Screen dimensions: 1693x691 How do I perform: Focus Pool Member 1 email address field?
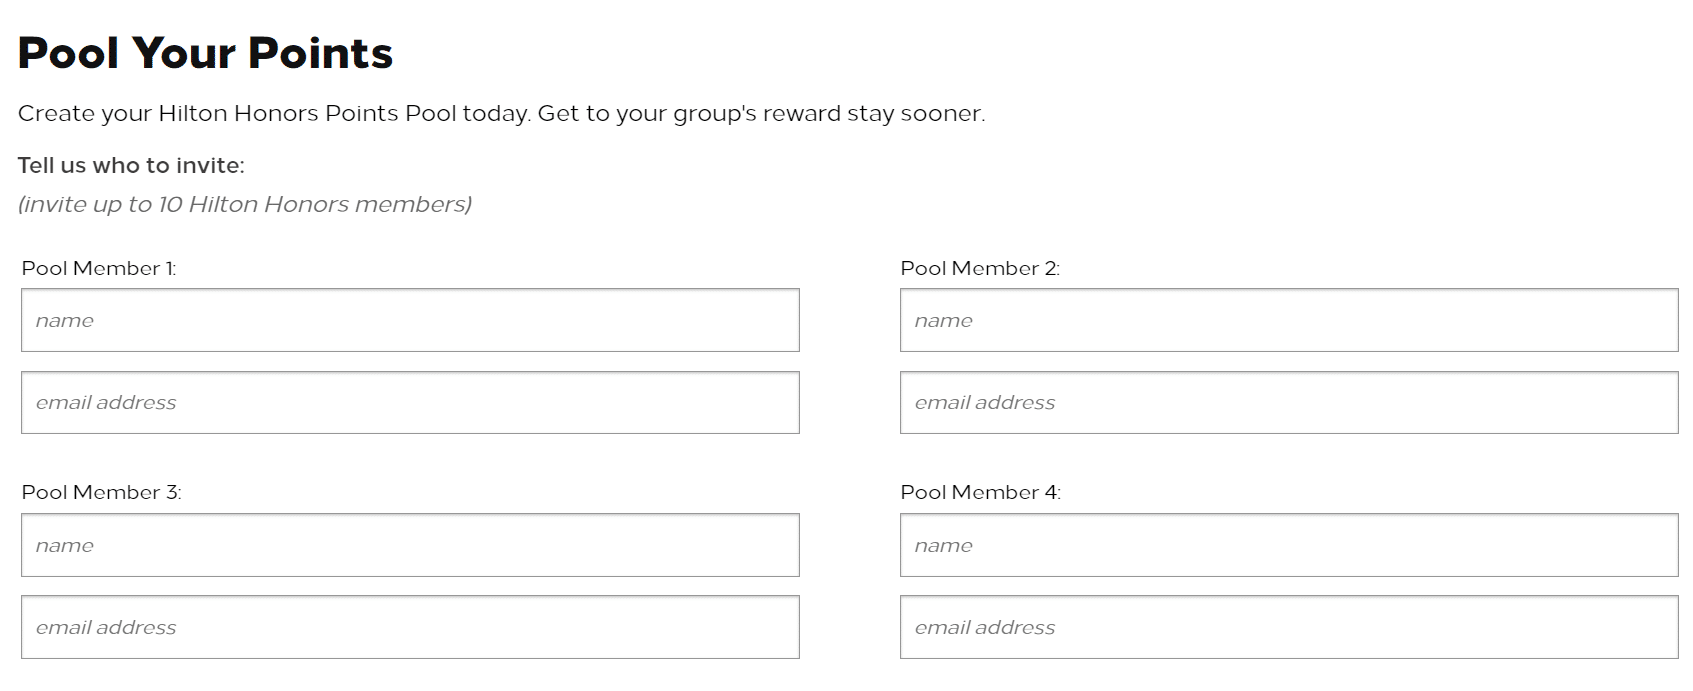point(410,403)
